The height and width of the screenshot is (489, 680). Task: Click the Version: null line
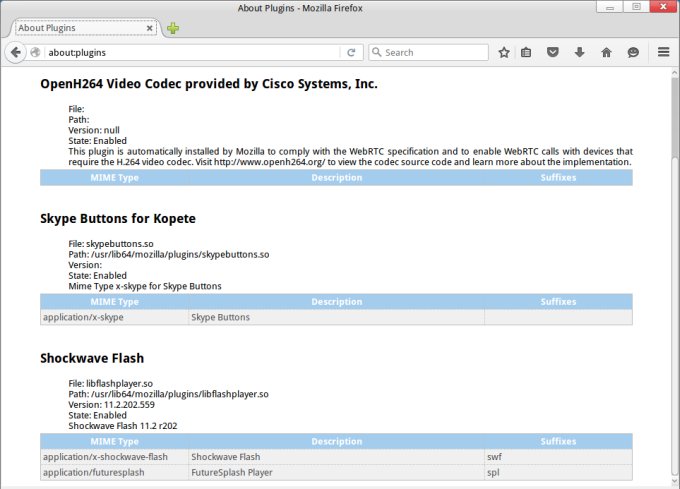[94, 130]
